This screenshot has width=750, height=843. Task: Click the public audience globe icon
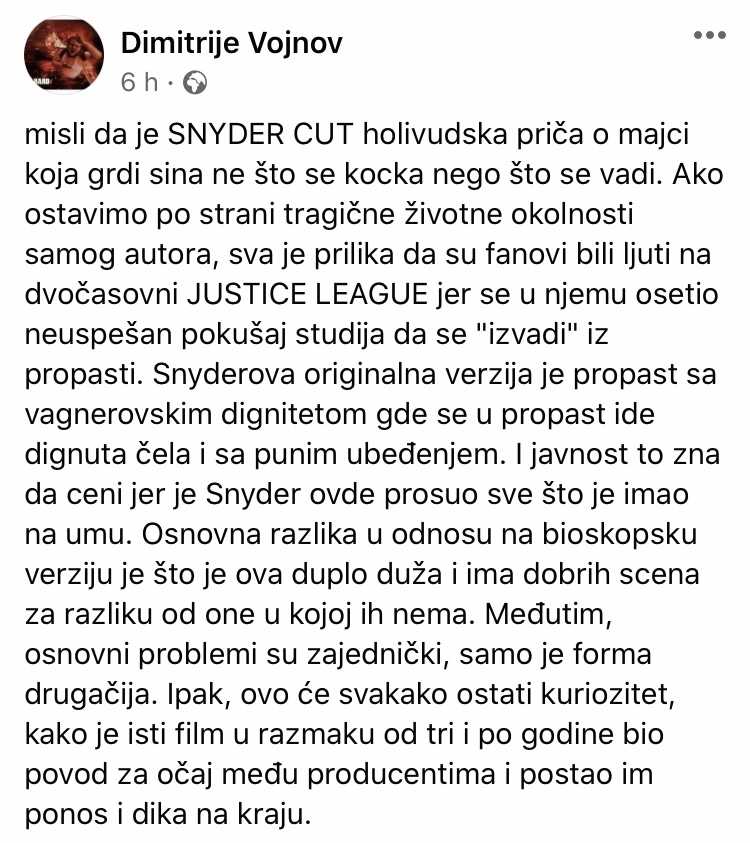coord(195,83)
